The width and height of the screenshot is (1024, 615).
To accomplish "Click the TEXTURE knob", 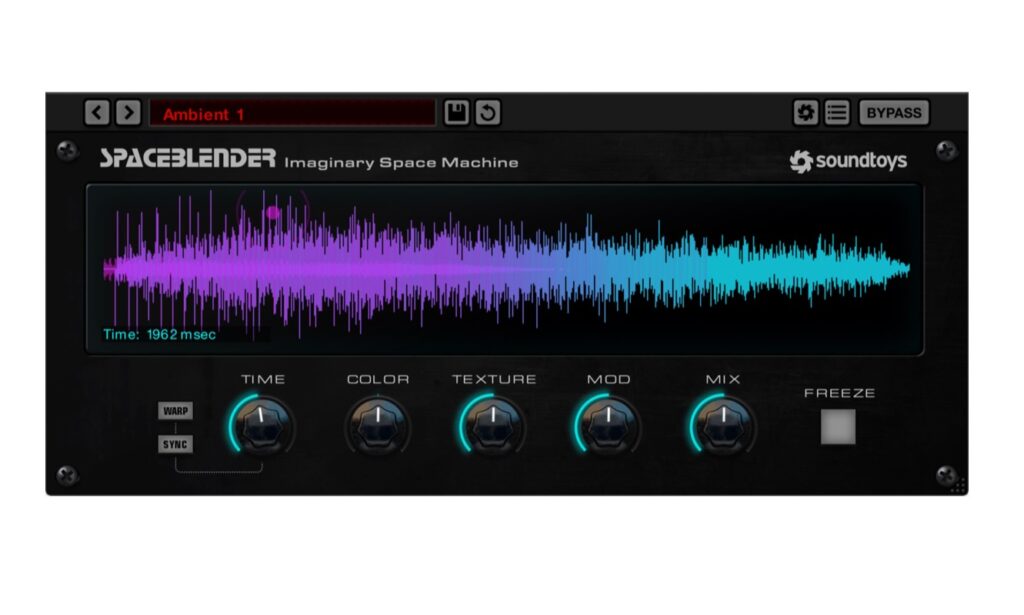I will (493, 426).
